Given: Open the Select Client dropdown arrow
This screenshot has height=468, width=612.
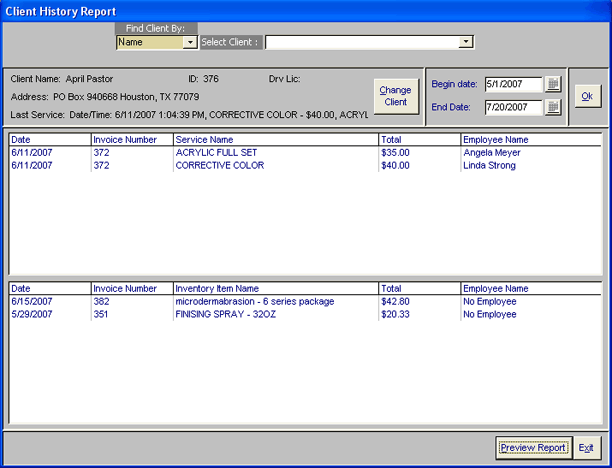Looking at the screenshot, I should (x=466, y=42).
